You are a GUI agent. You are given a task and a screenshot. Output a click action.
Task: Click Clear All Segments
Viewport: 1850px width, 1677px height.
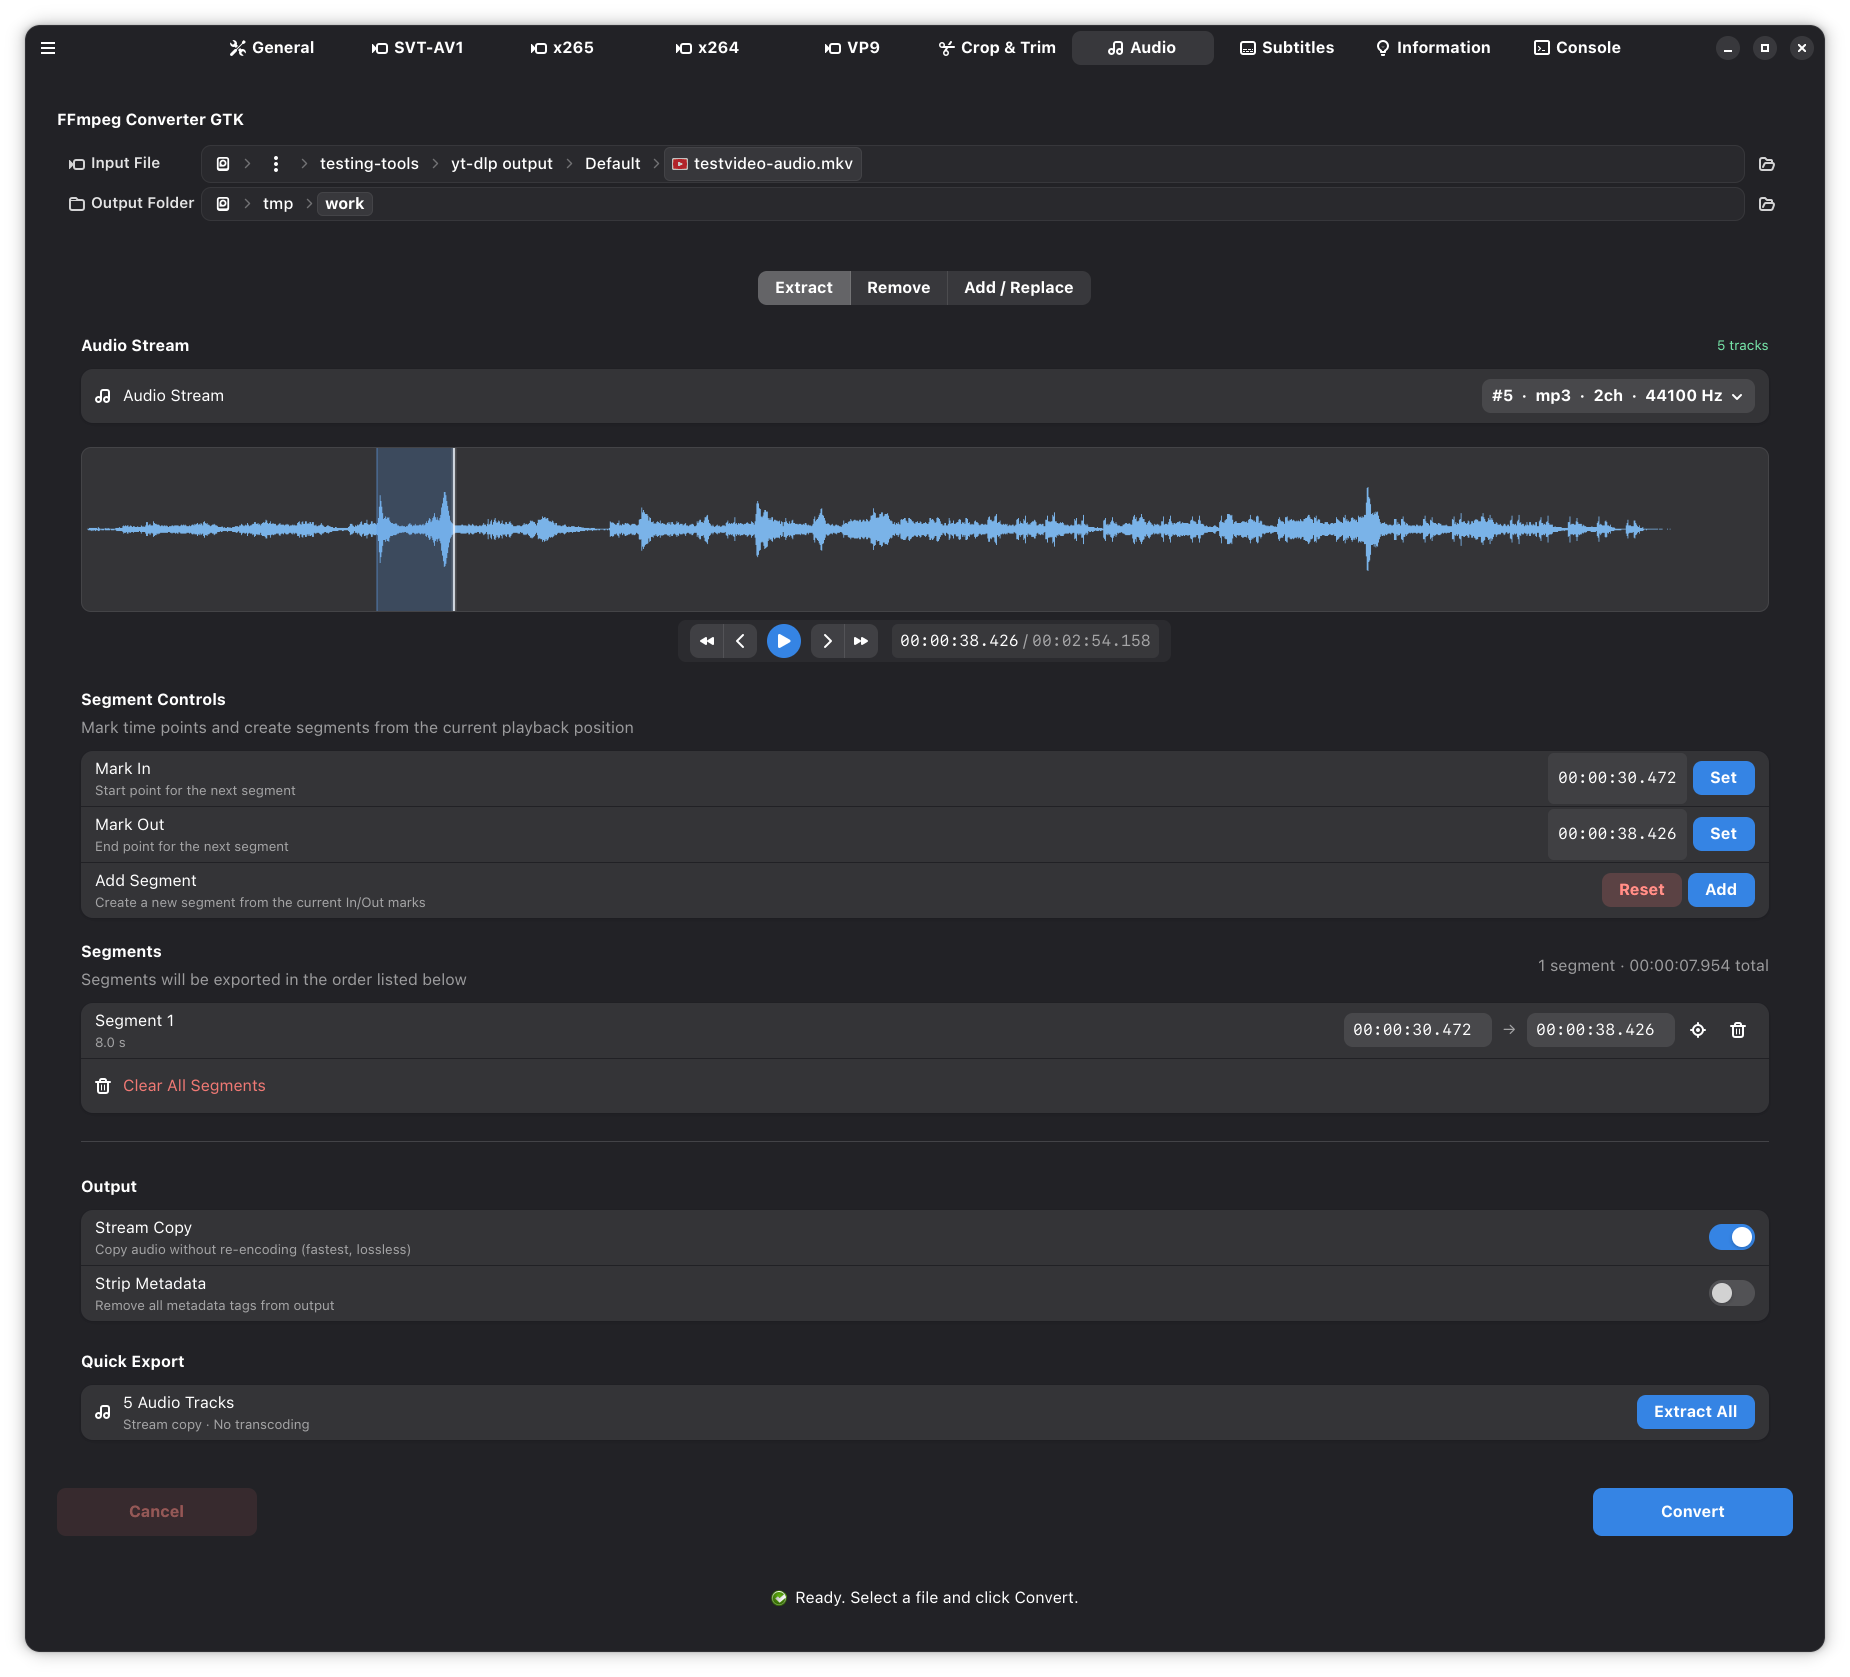(x=194, y=1086)
